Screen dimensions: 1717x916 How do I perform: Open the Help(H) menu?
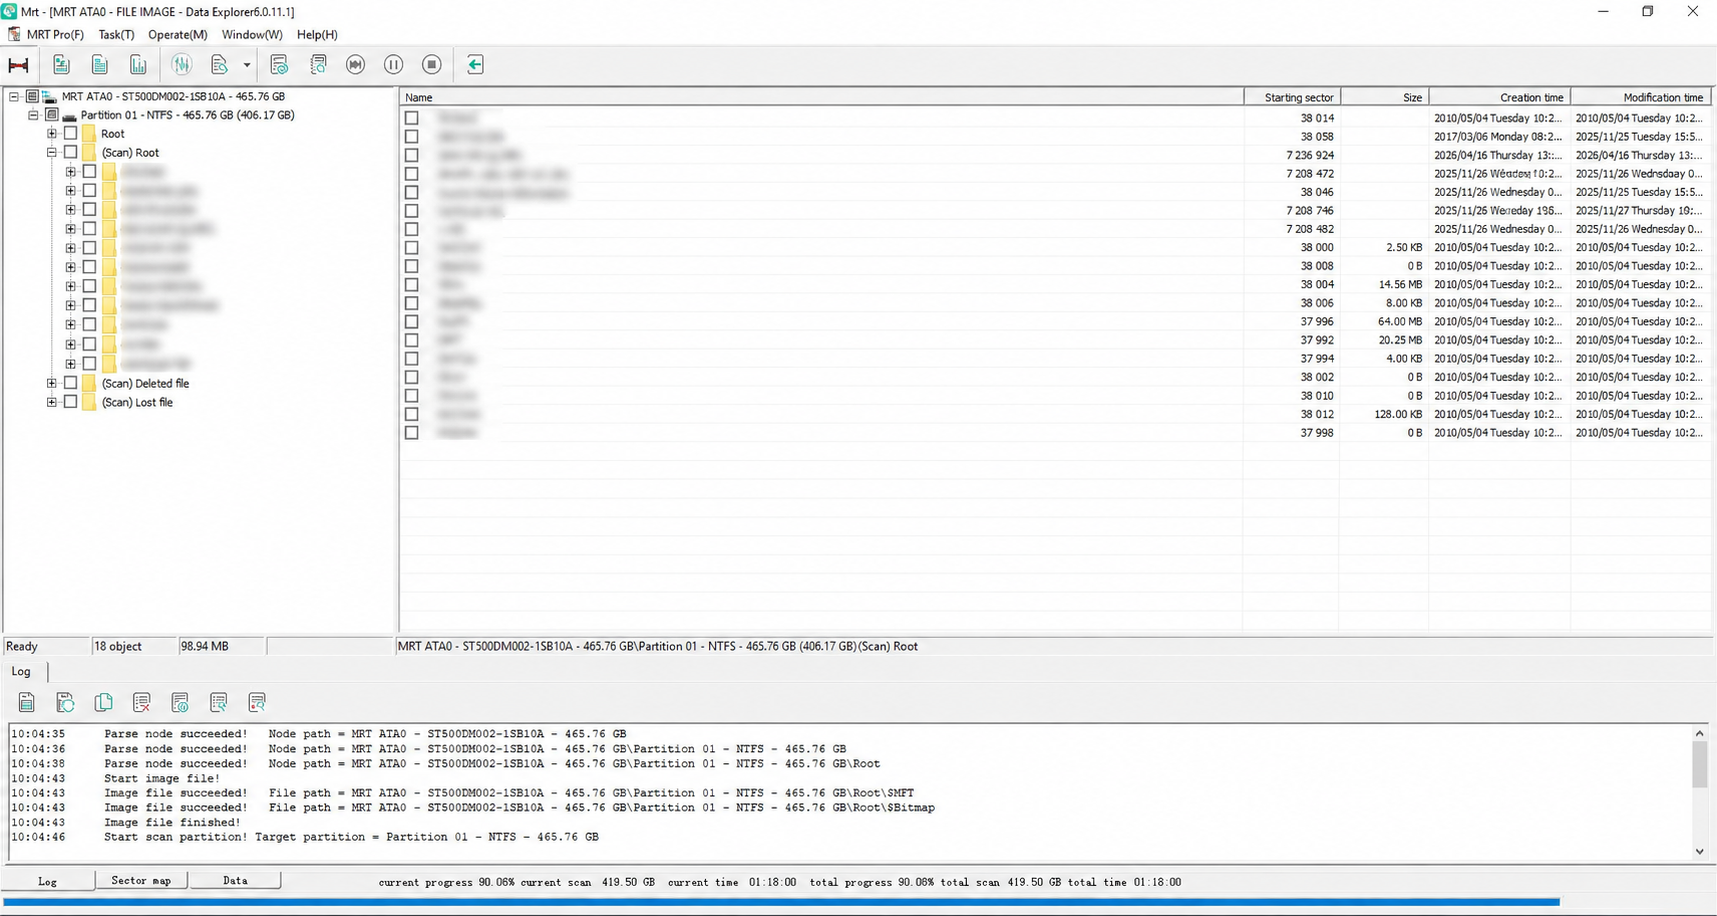click(317, 35)
